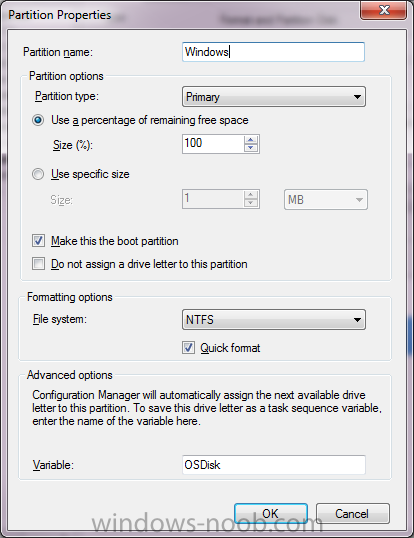Screen dimensions: 414x538
Task: Click the Partition name text field
Action: 273,52
